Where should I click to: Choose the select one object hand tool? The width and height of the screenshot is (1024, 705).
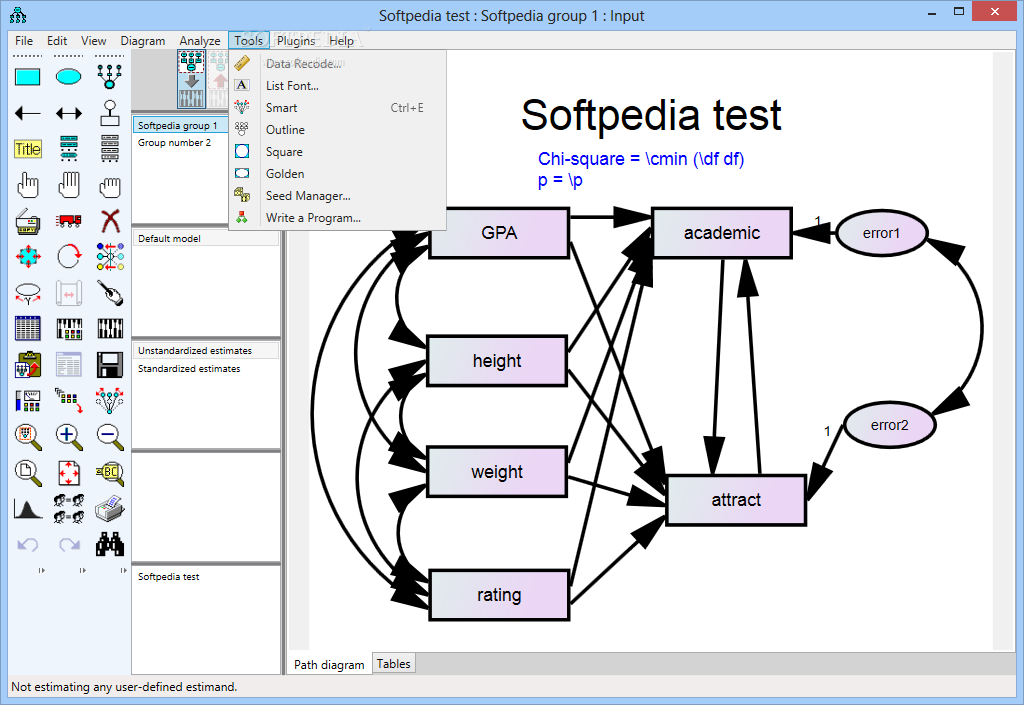27,185
